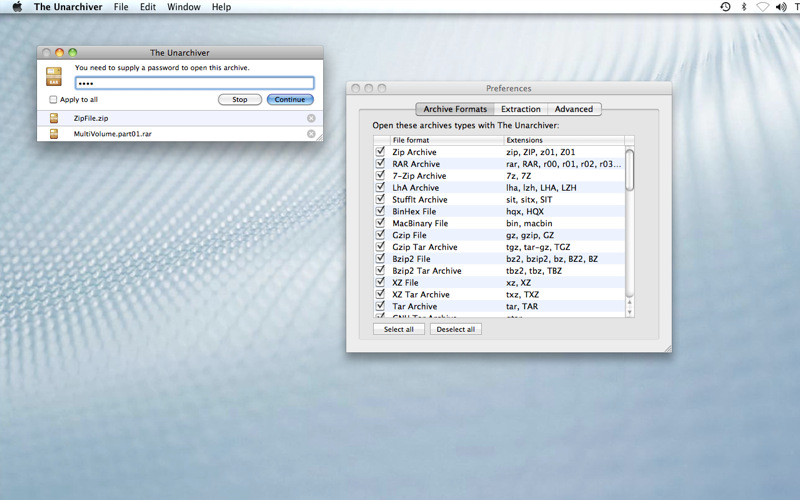The width and height of the screenshot is (800, 500).
Task: Enable the Apply to all checkbox
Action: coord(53,99)
